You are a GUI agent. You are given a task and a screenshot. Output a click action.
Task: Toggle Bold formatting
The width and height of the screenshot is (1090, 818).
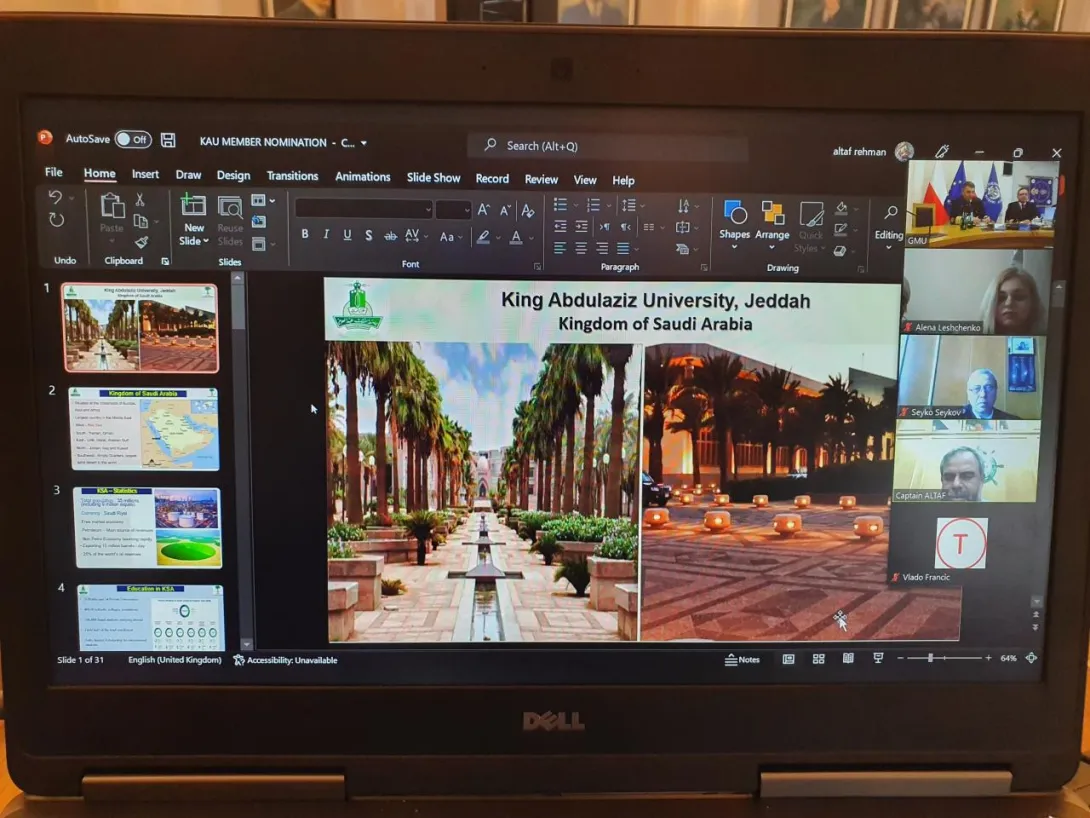click(305, 235)
